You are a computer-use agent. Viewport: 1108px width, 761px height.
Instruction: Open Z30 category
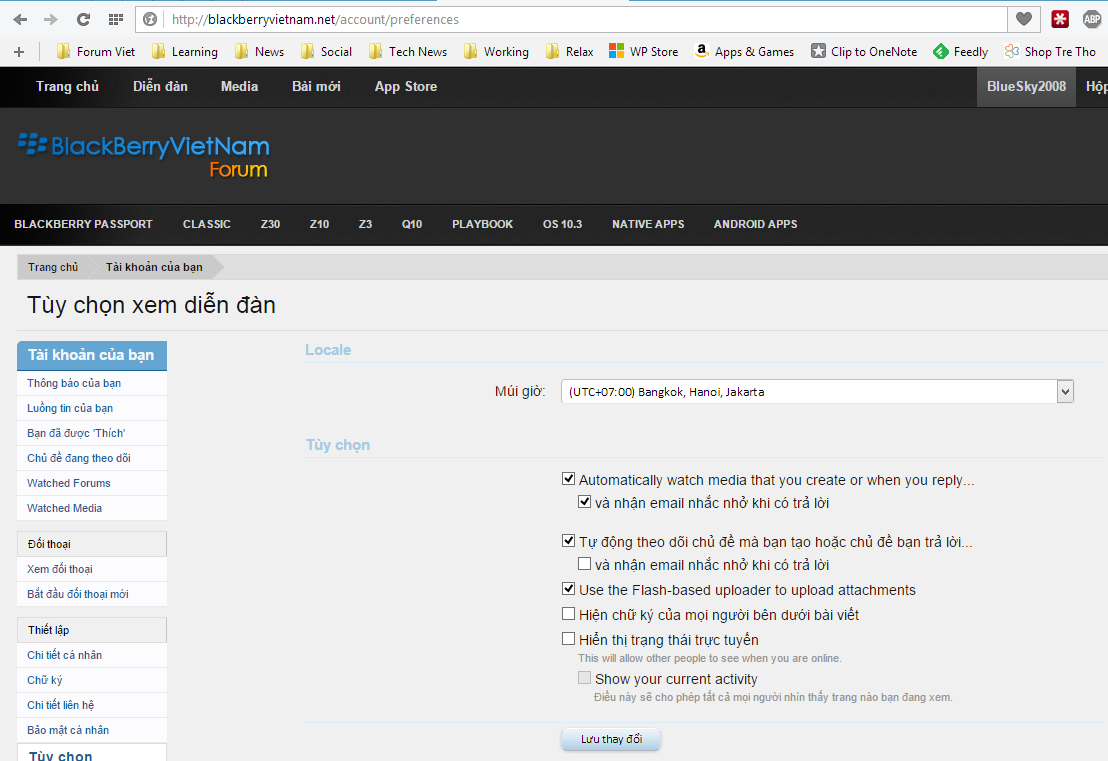(270, 224)
